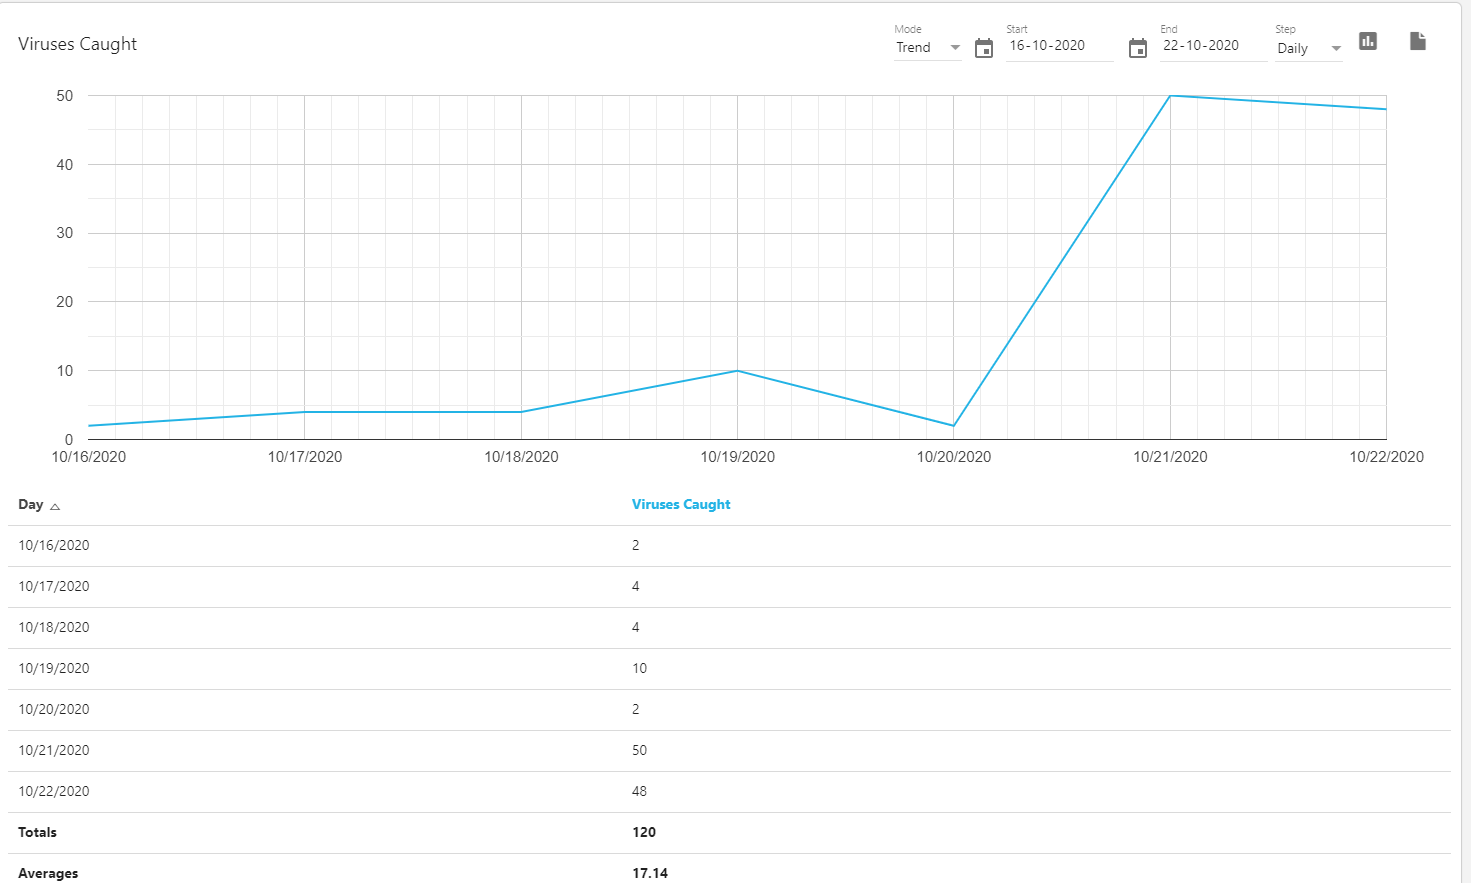Image resolution: width=1471 pixels, height=883 pixels.
Task: Open the End date calendar picker icon
Action: coord(1138,48)
